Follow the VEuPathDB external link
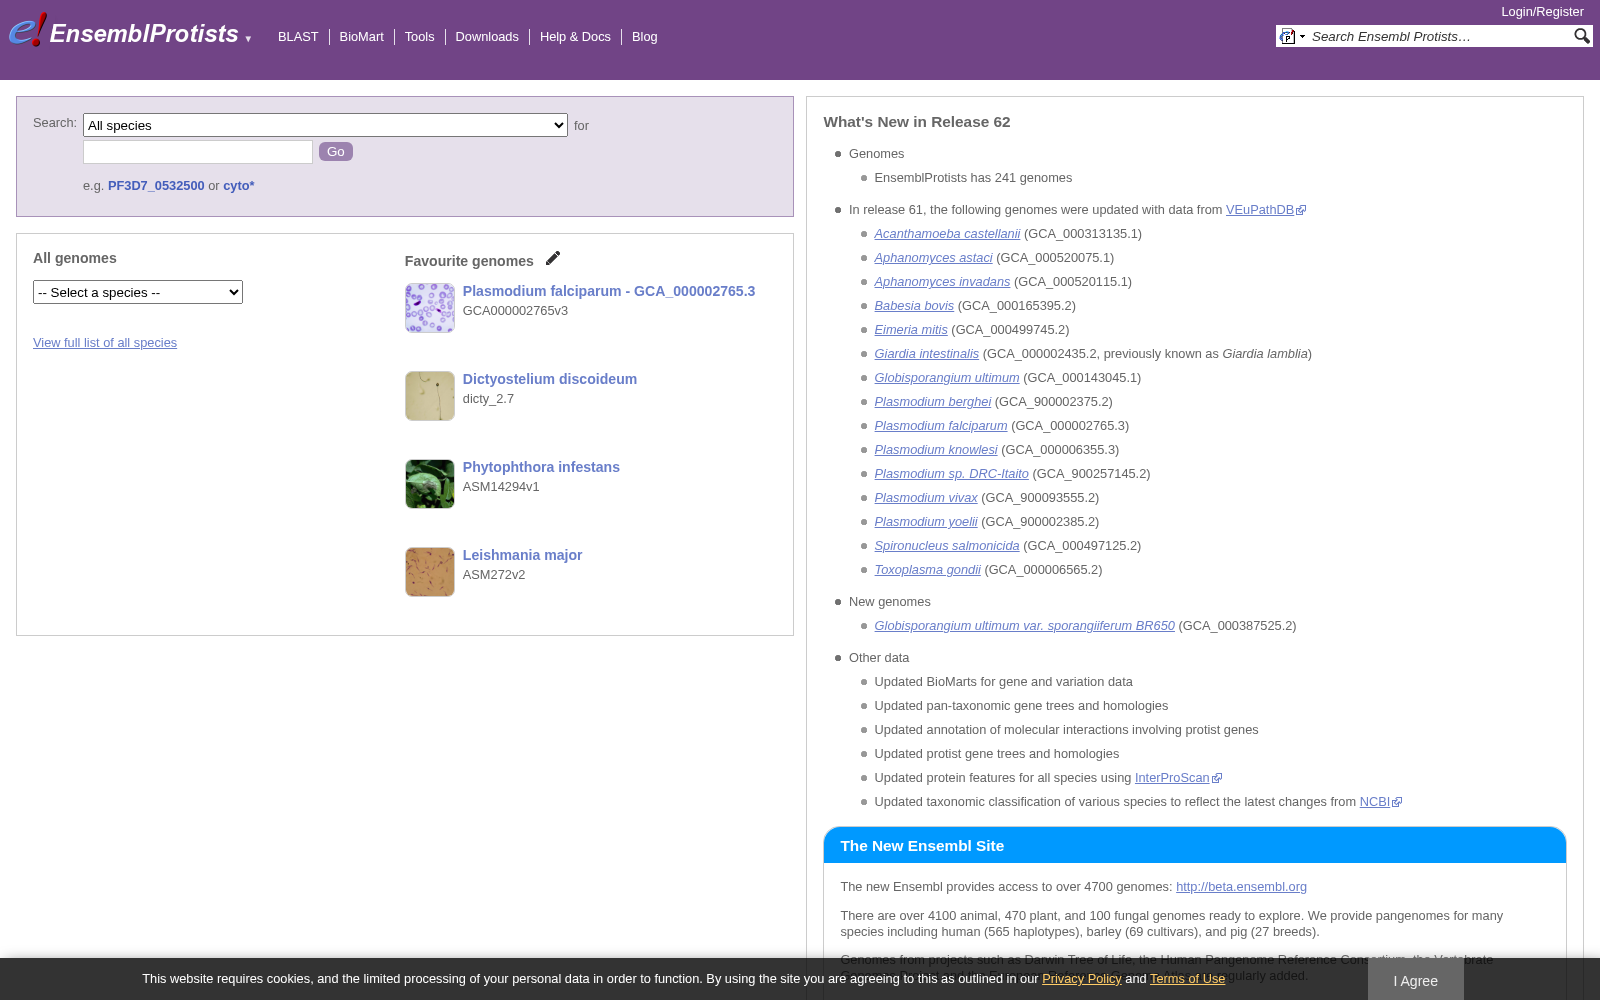This screenshot has height=1000, width=1600. coord(1266,210)
